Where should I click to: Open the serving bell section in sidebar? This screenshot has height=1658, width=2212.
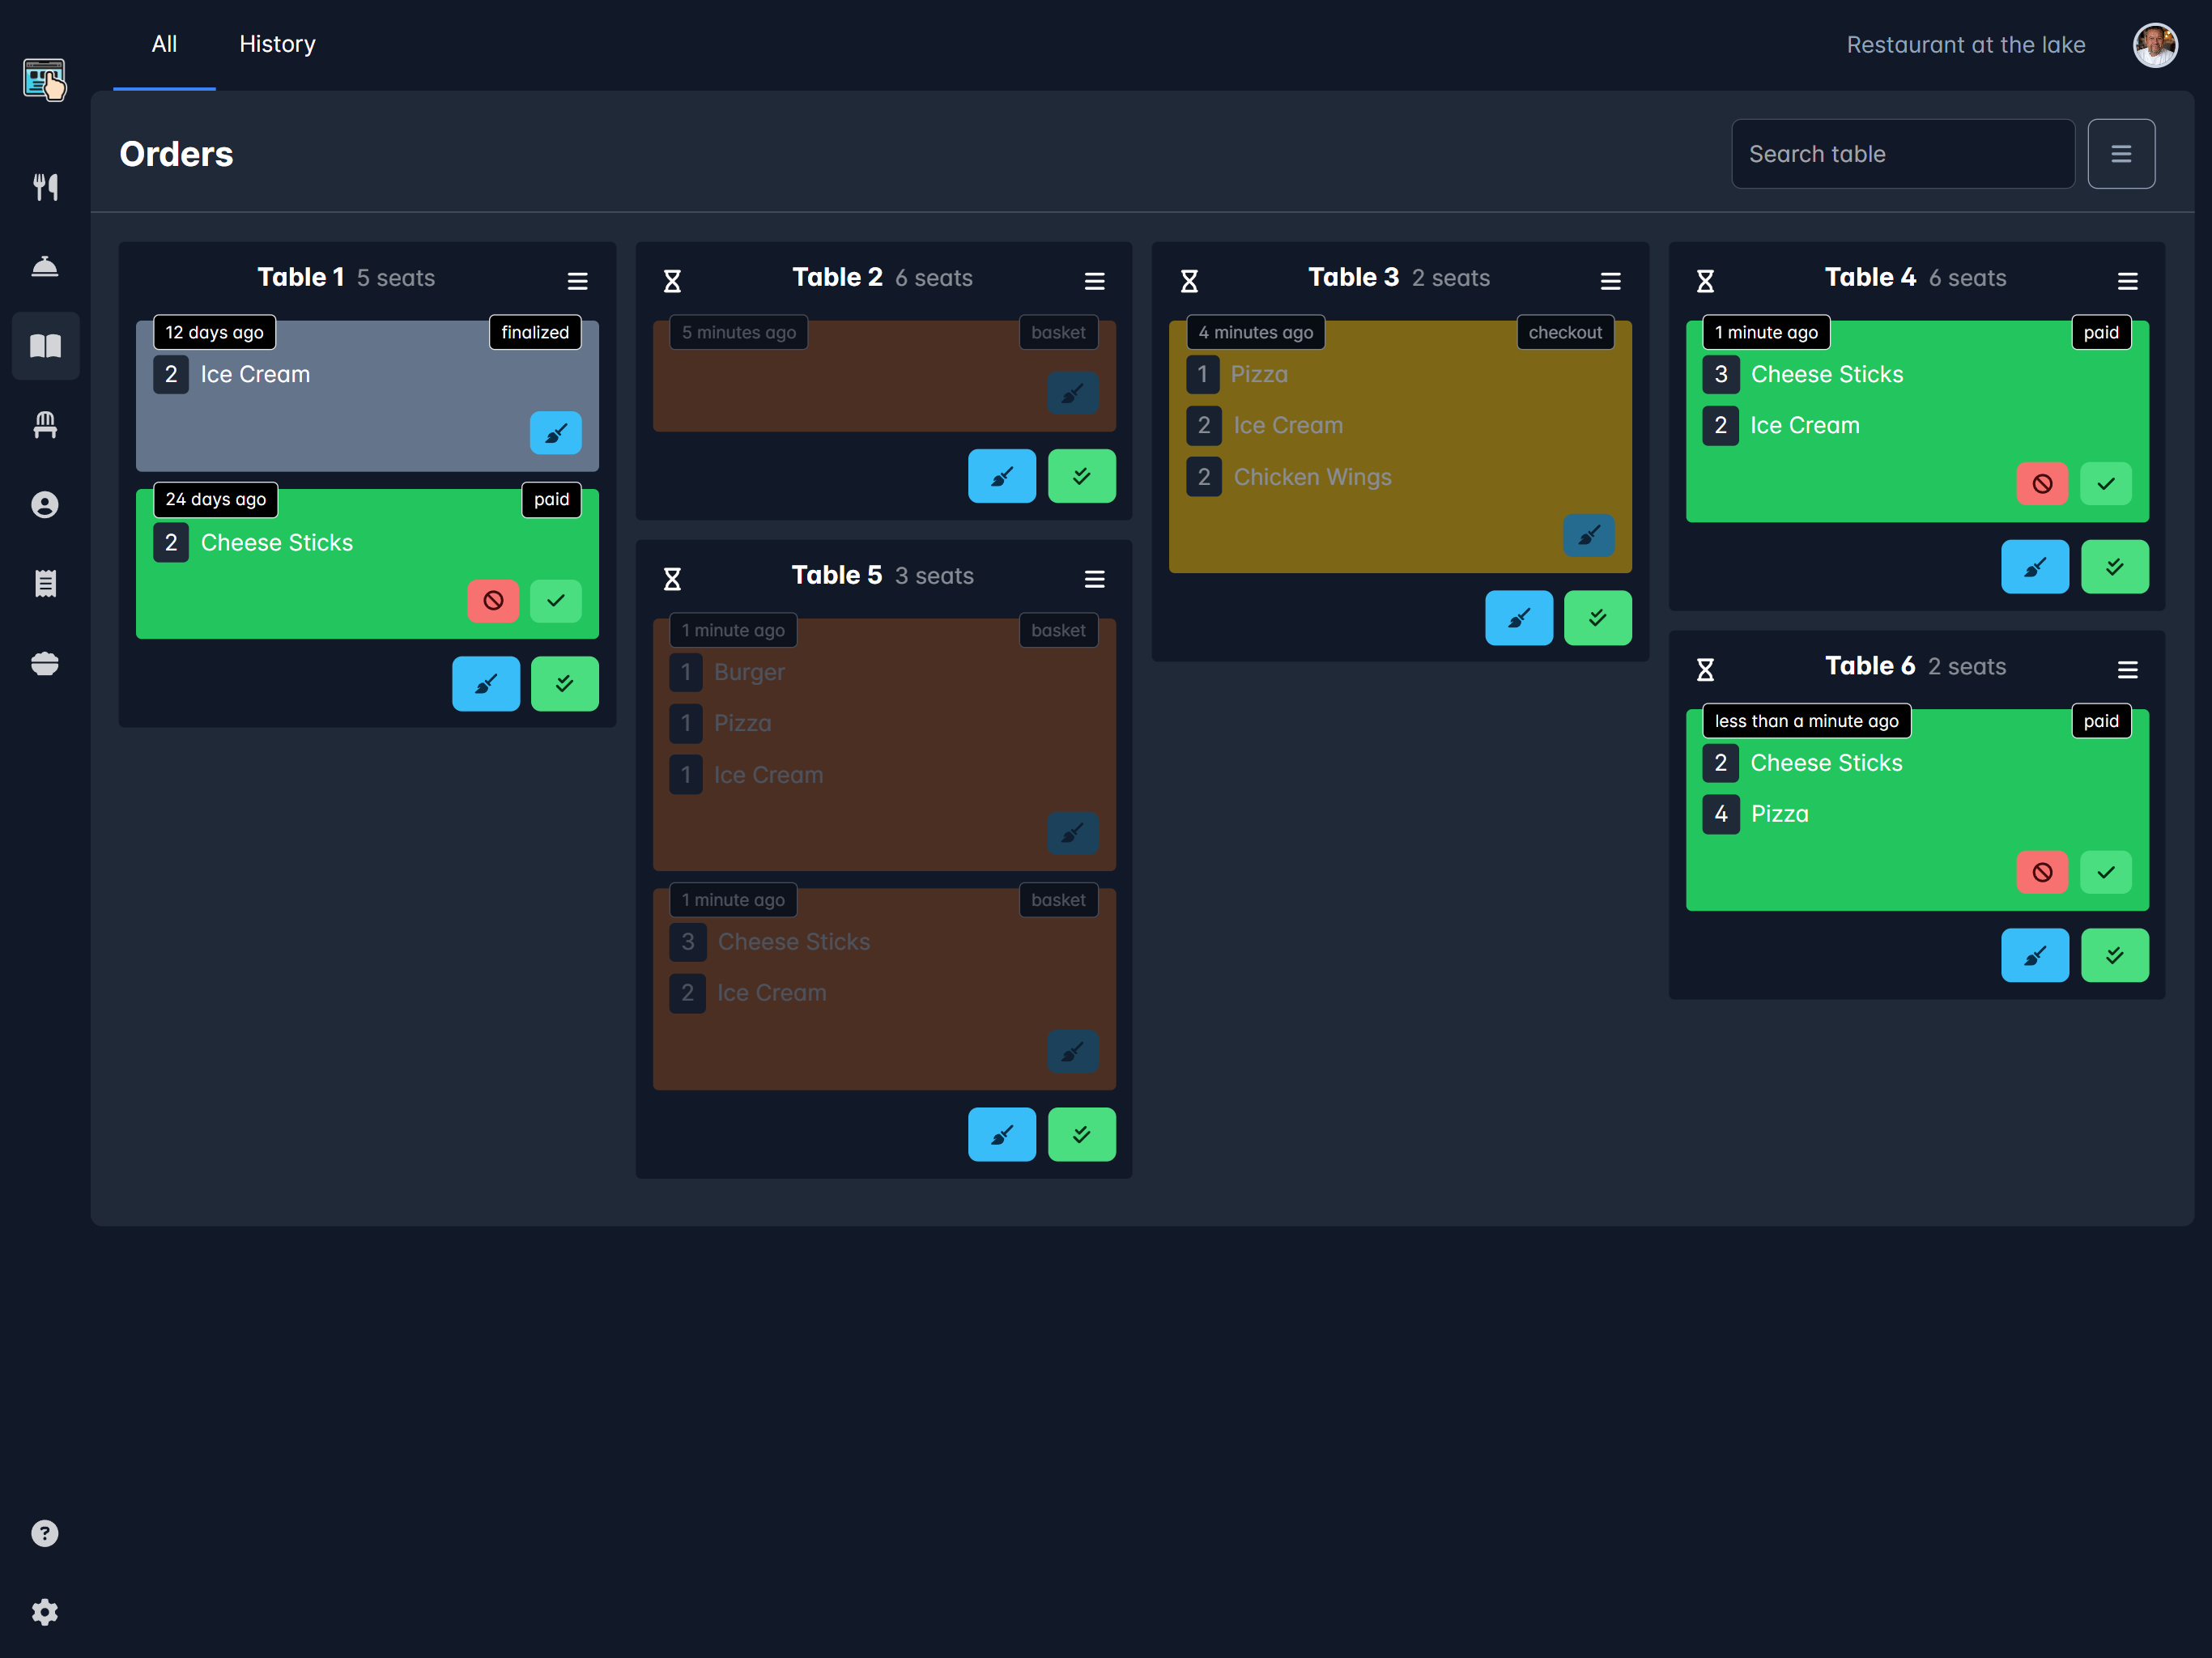click(x=45, y=266)
